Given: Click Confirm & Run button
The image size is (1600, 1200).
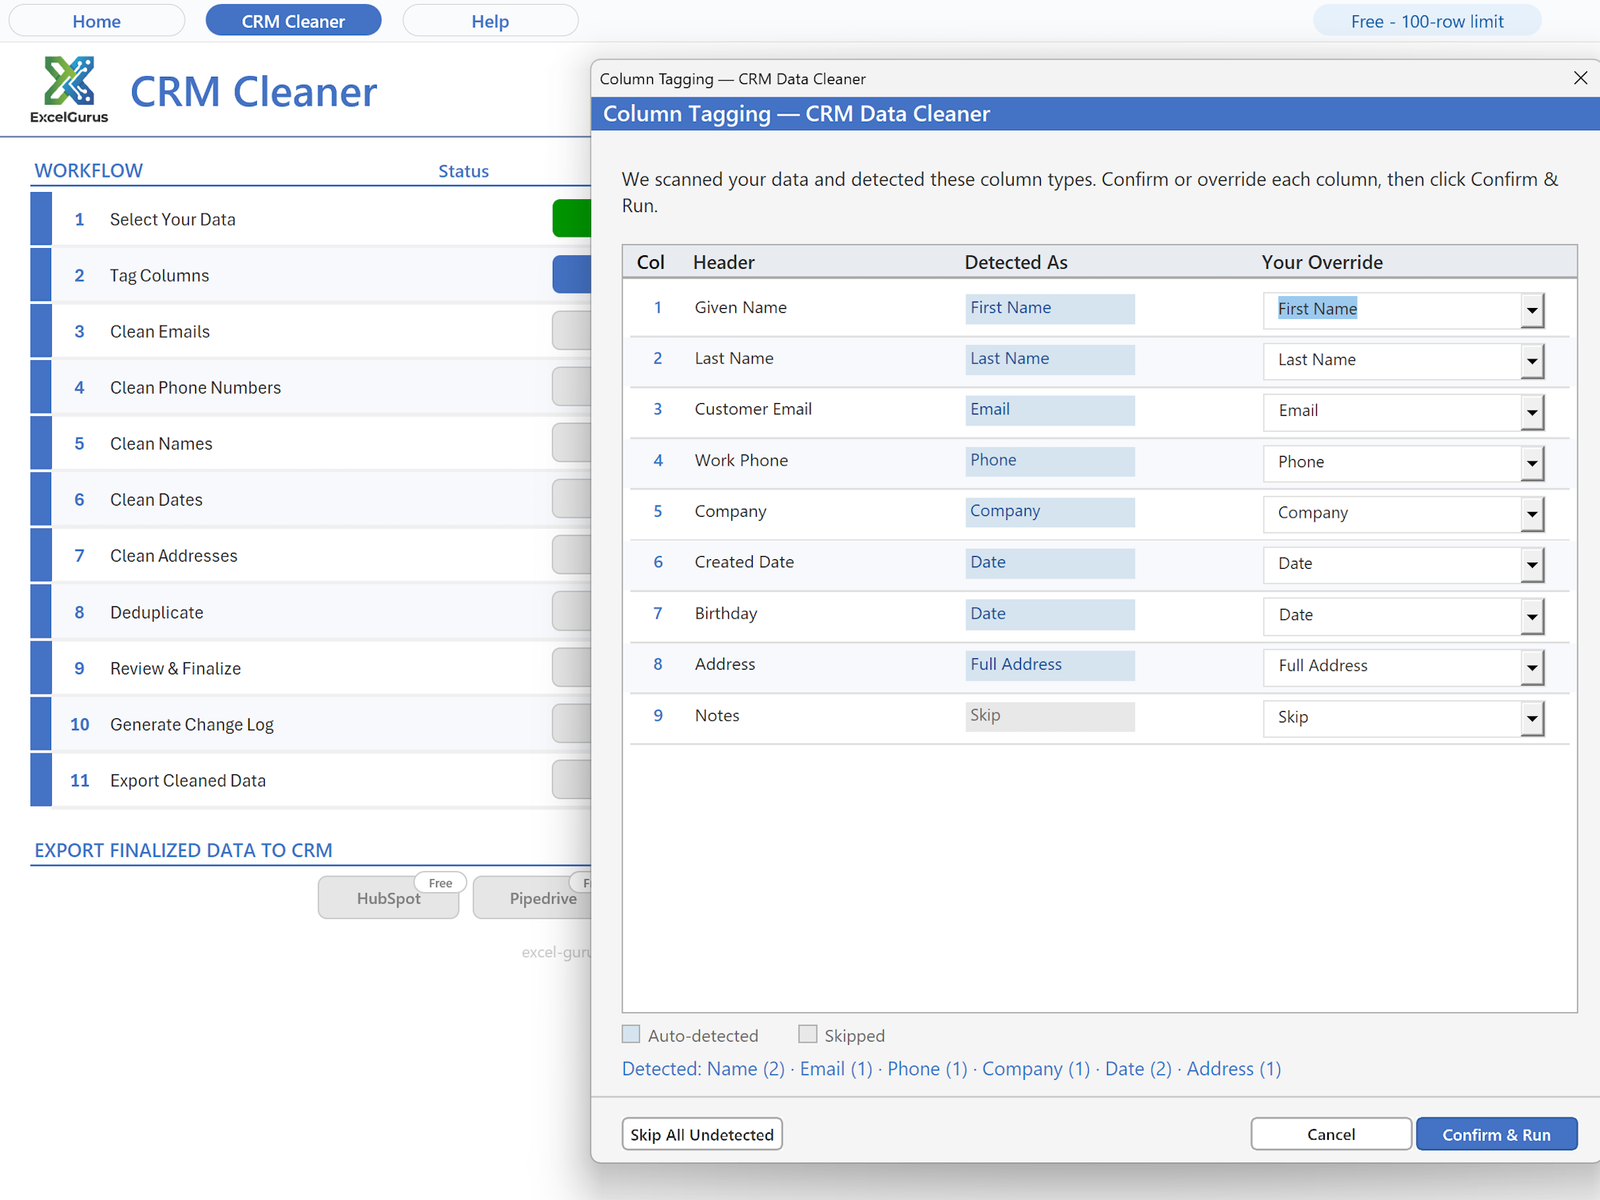Looking at the screenshot, I should click(x=1496, y=1134).
